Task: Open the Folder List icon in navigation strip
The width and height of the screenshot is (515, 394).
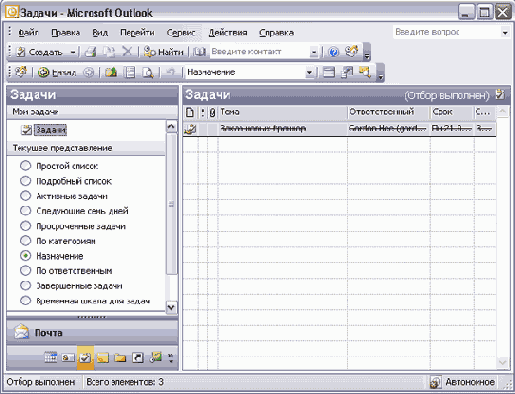Action: pos(120,358)
